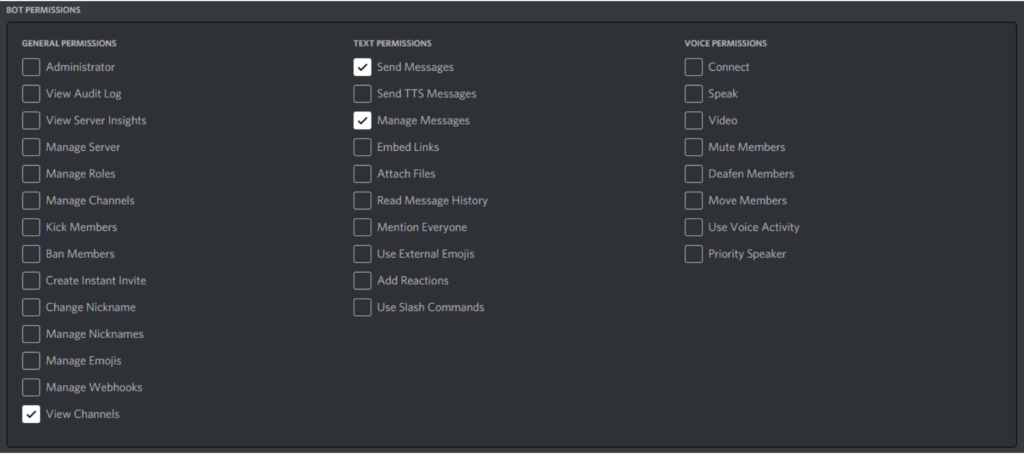Select the Ban Members checkbox
Image resolution: width=1024 pixels, height=454 pixels.
(31, 254)
